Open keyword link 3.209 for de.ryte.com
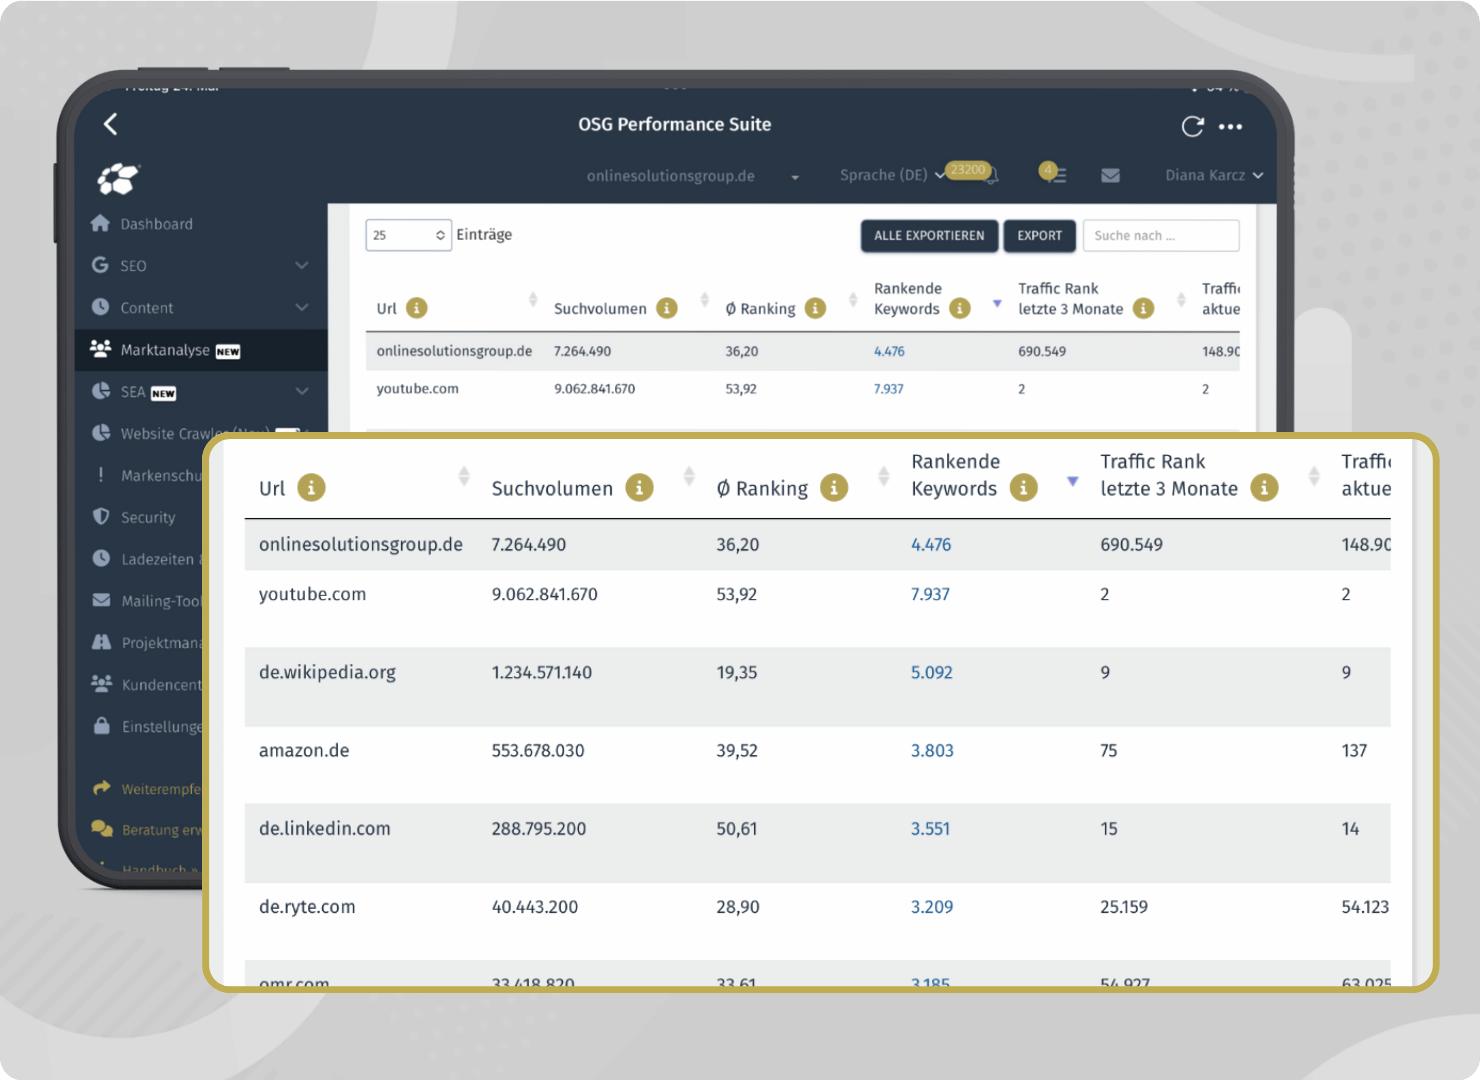Screen dimensions: 1480x1080 point(931,907)
